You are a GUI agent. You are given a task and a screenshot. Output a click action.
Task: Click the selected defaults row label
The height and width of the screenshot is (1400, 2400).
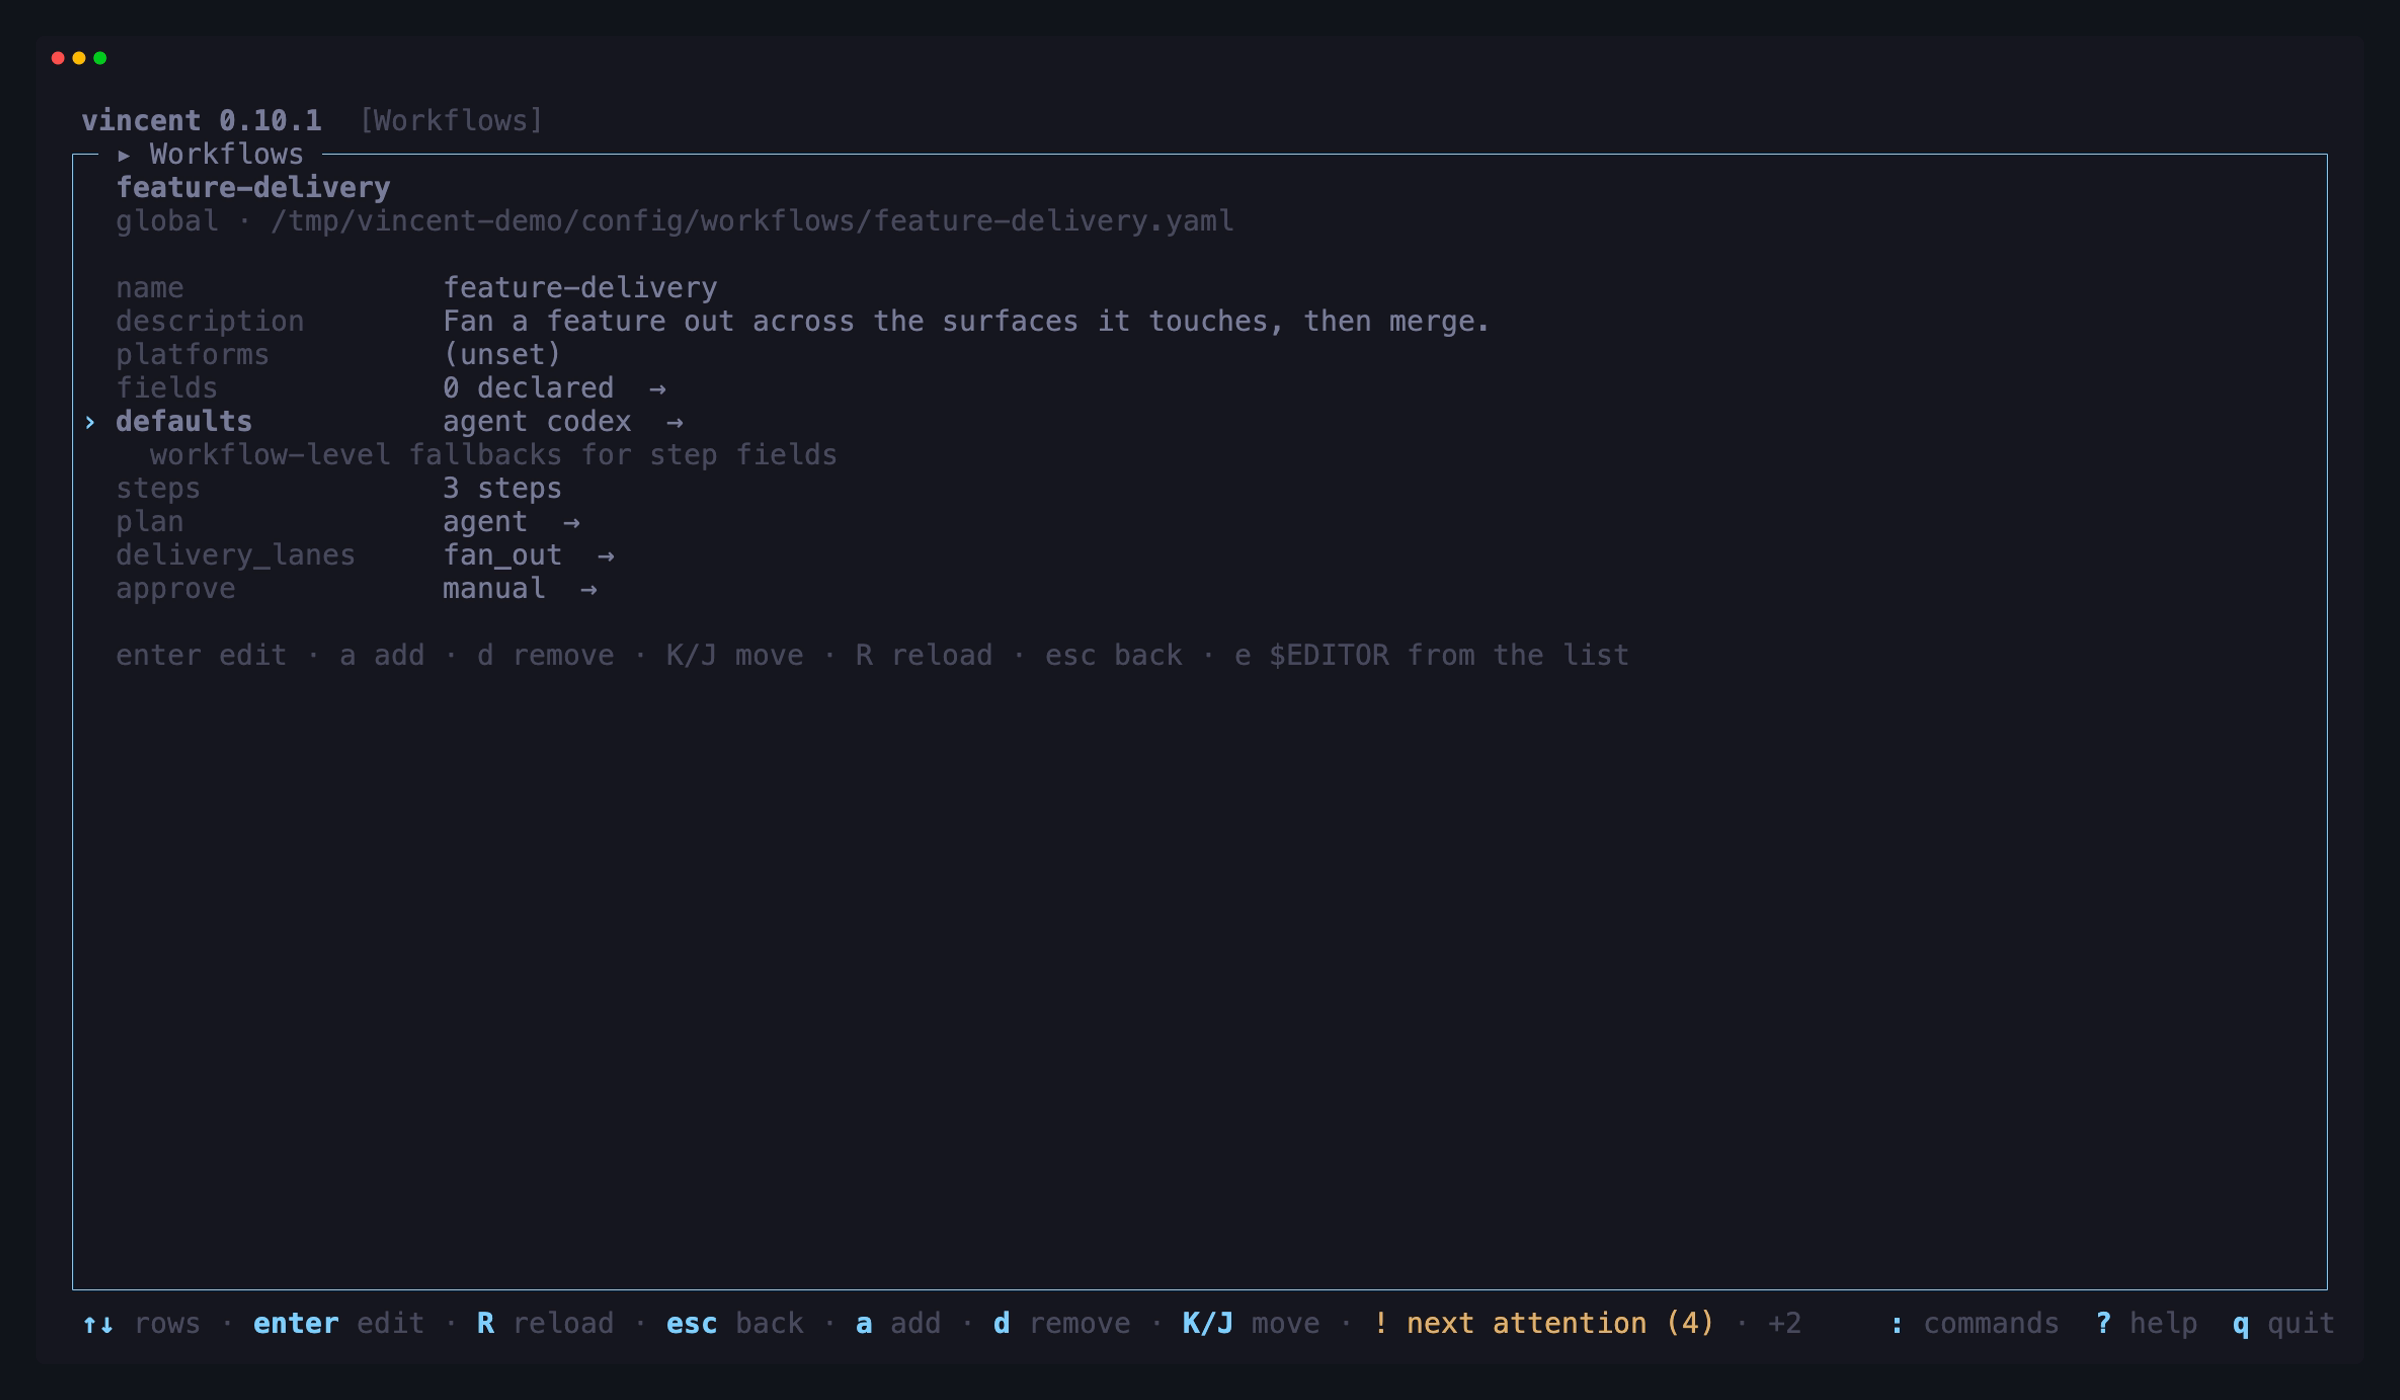click(184, 422)
